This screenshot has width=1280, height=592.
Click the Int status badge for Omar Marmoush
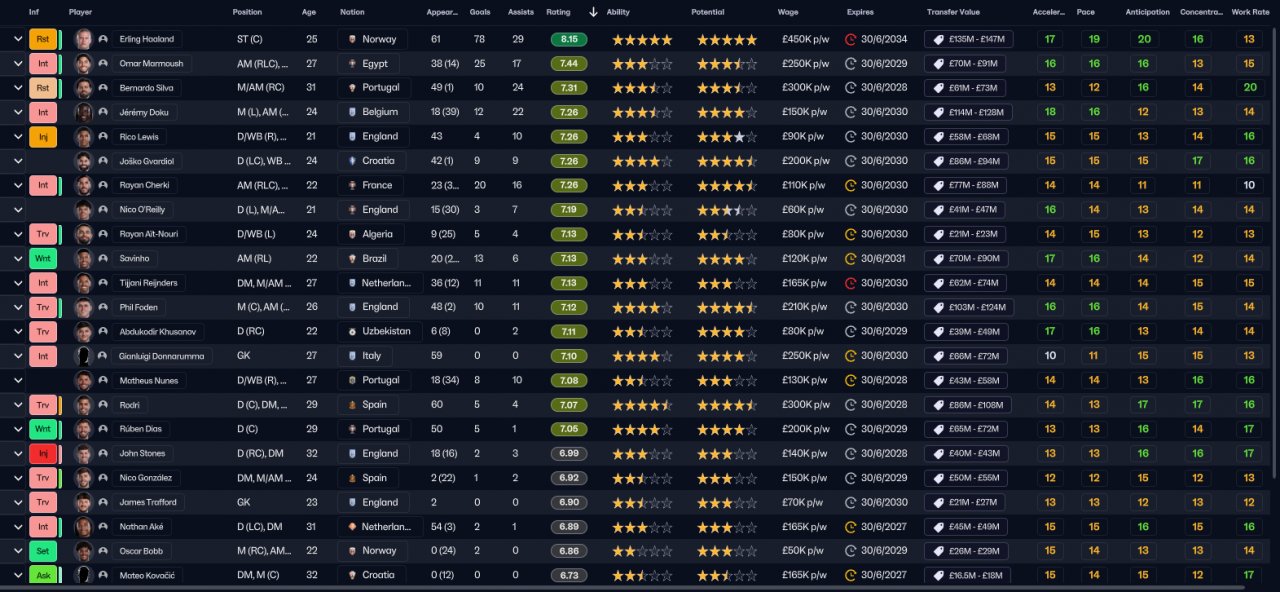(x=43, y=63)
